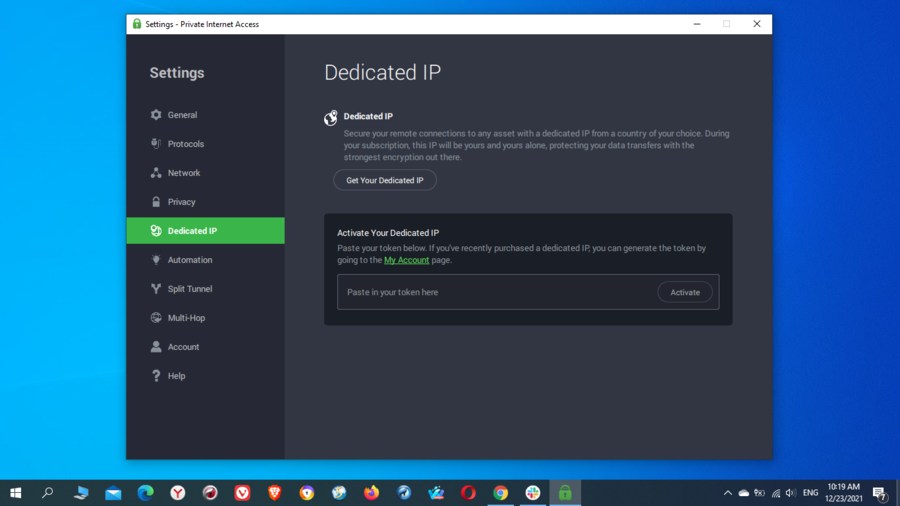Click the Private Internet Access taskbar icon
900x506 pixels.
click(x=565, y=493)
